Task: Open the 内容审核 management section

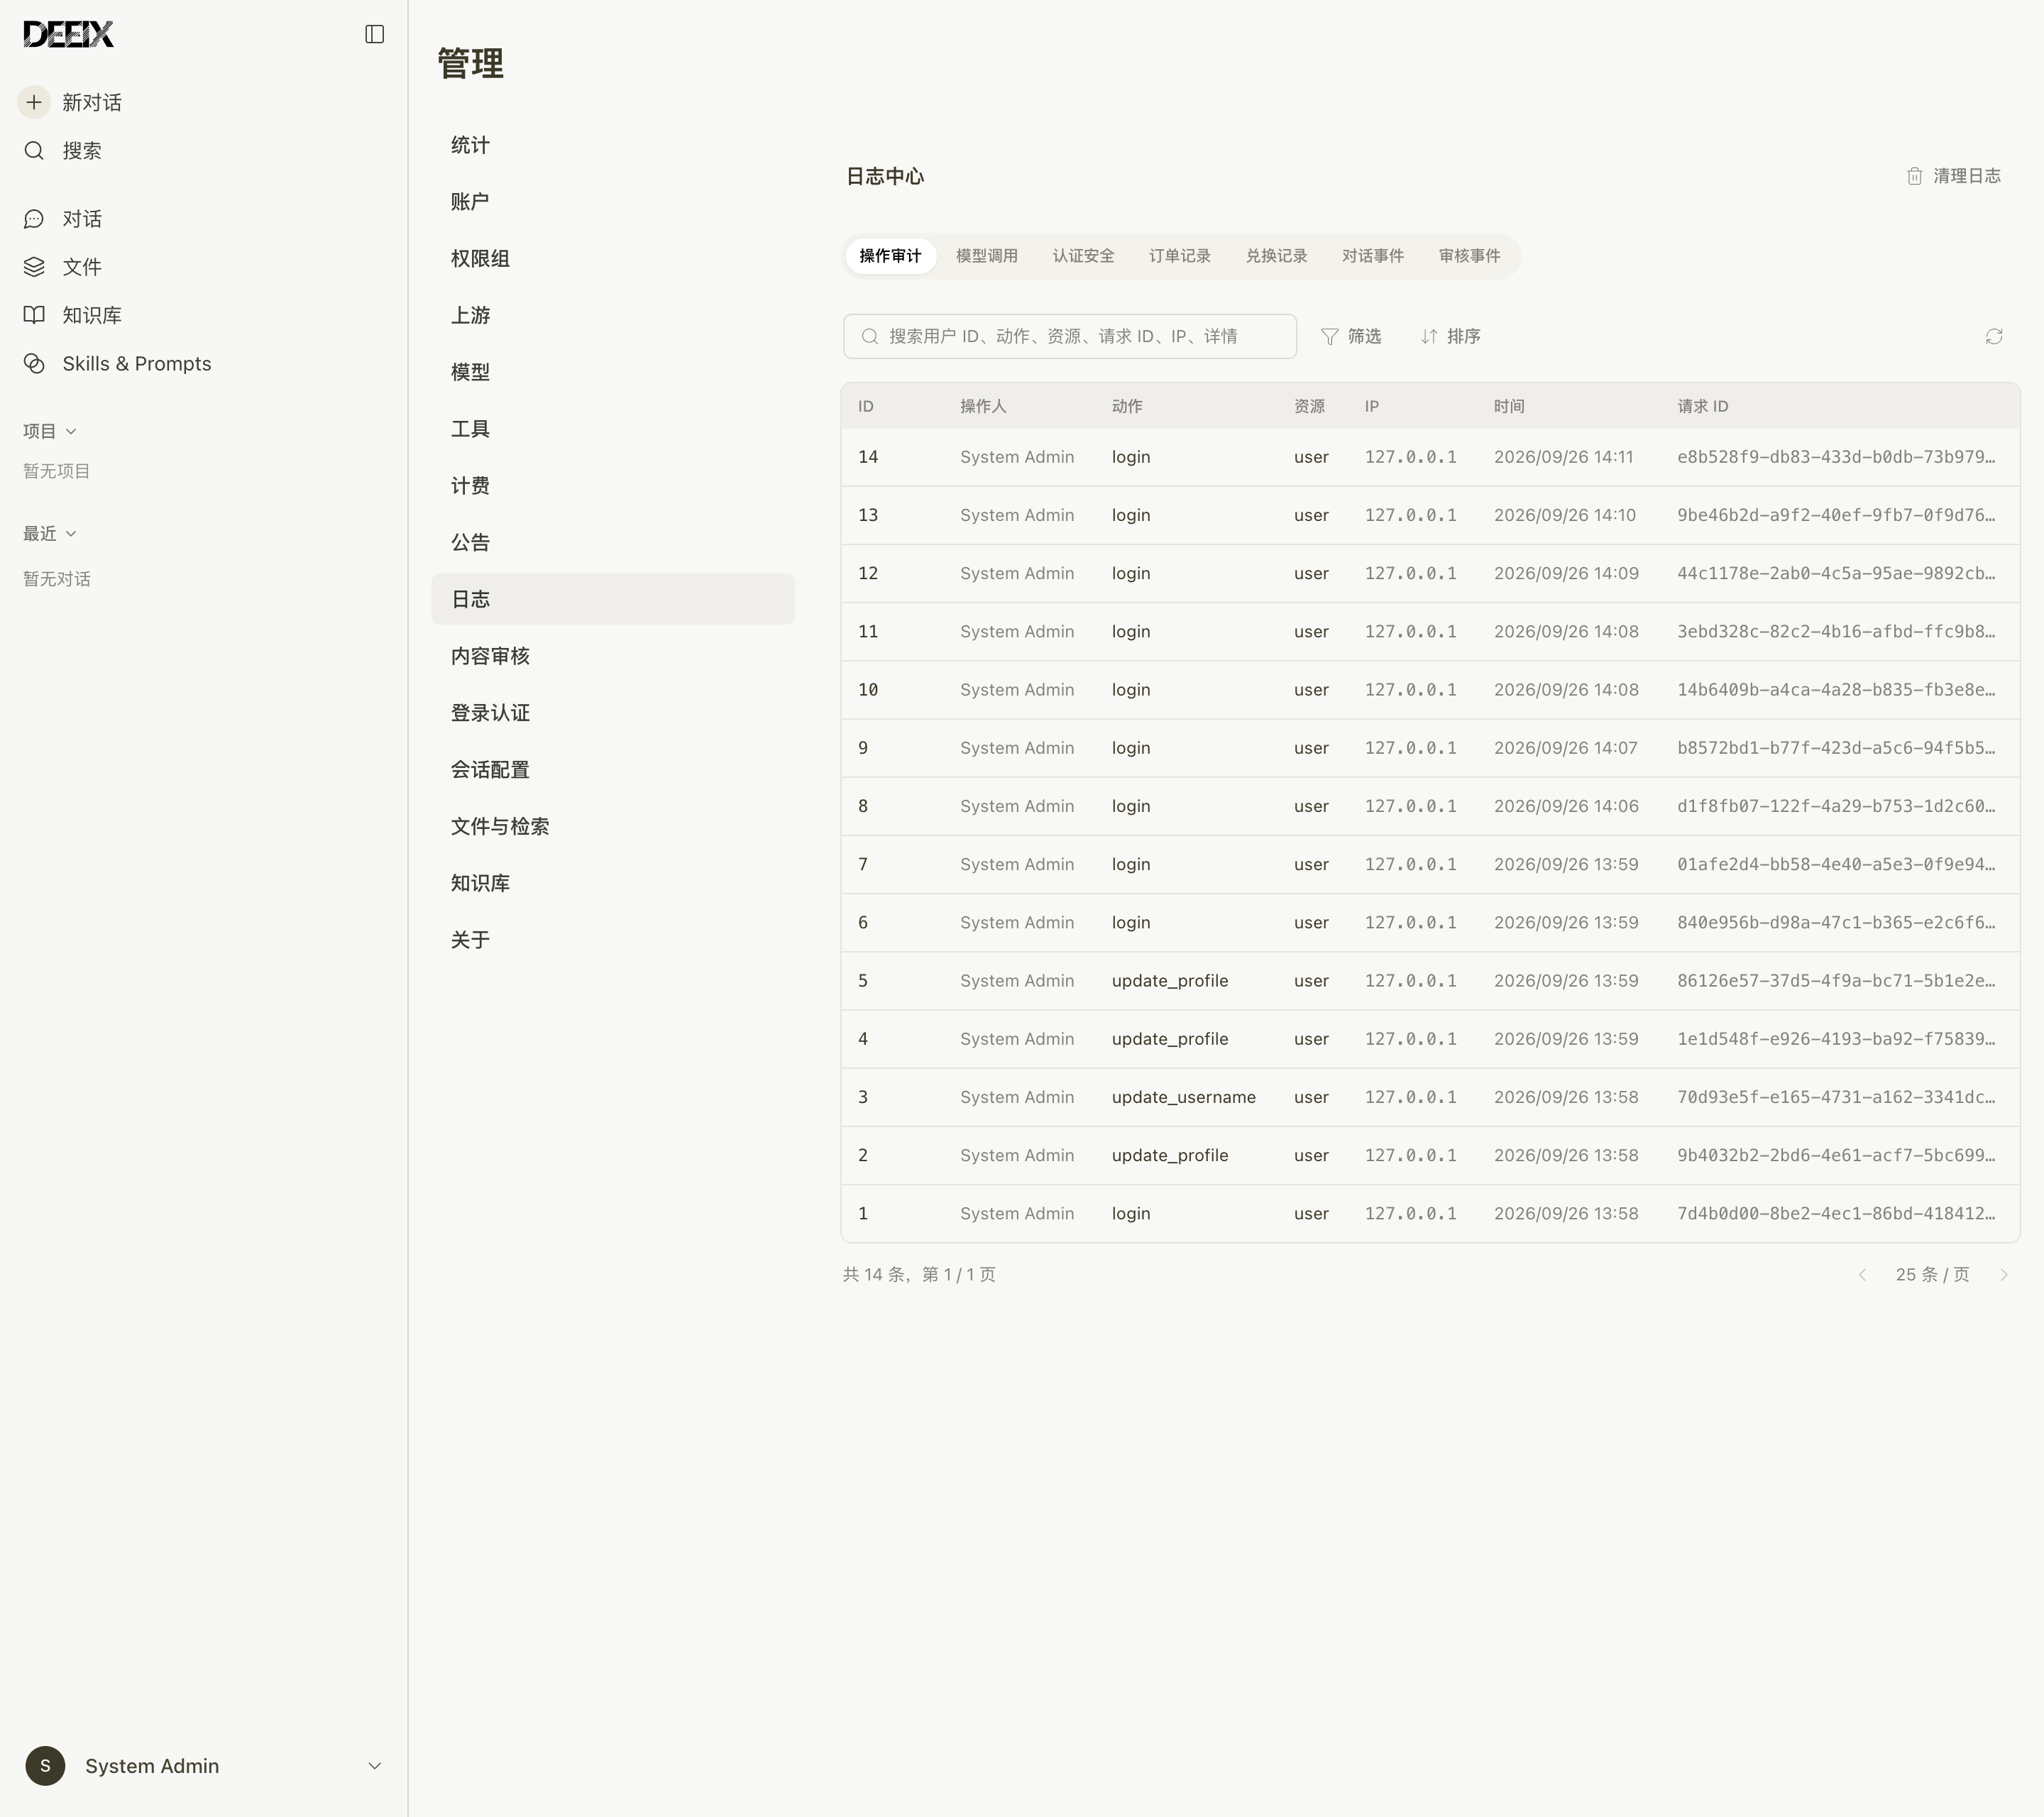Action: point(613,656)
